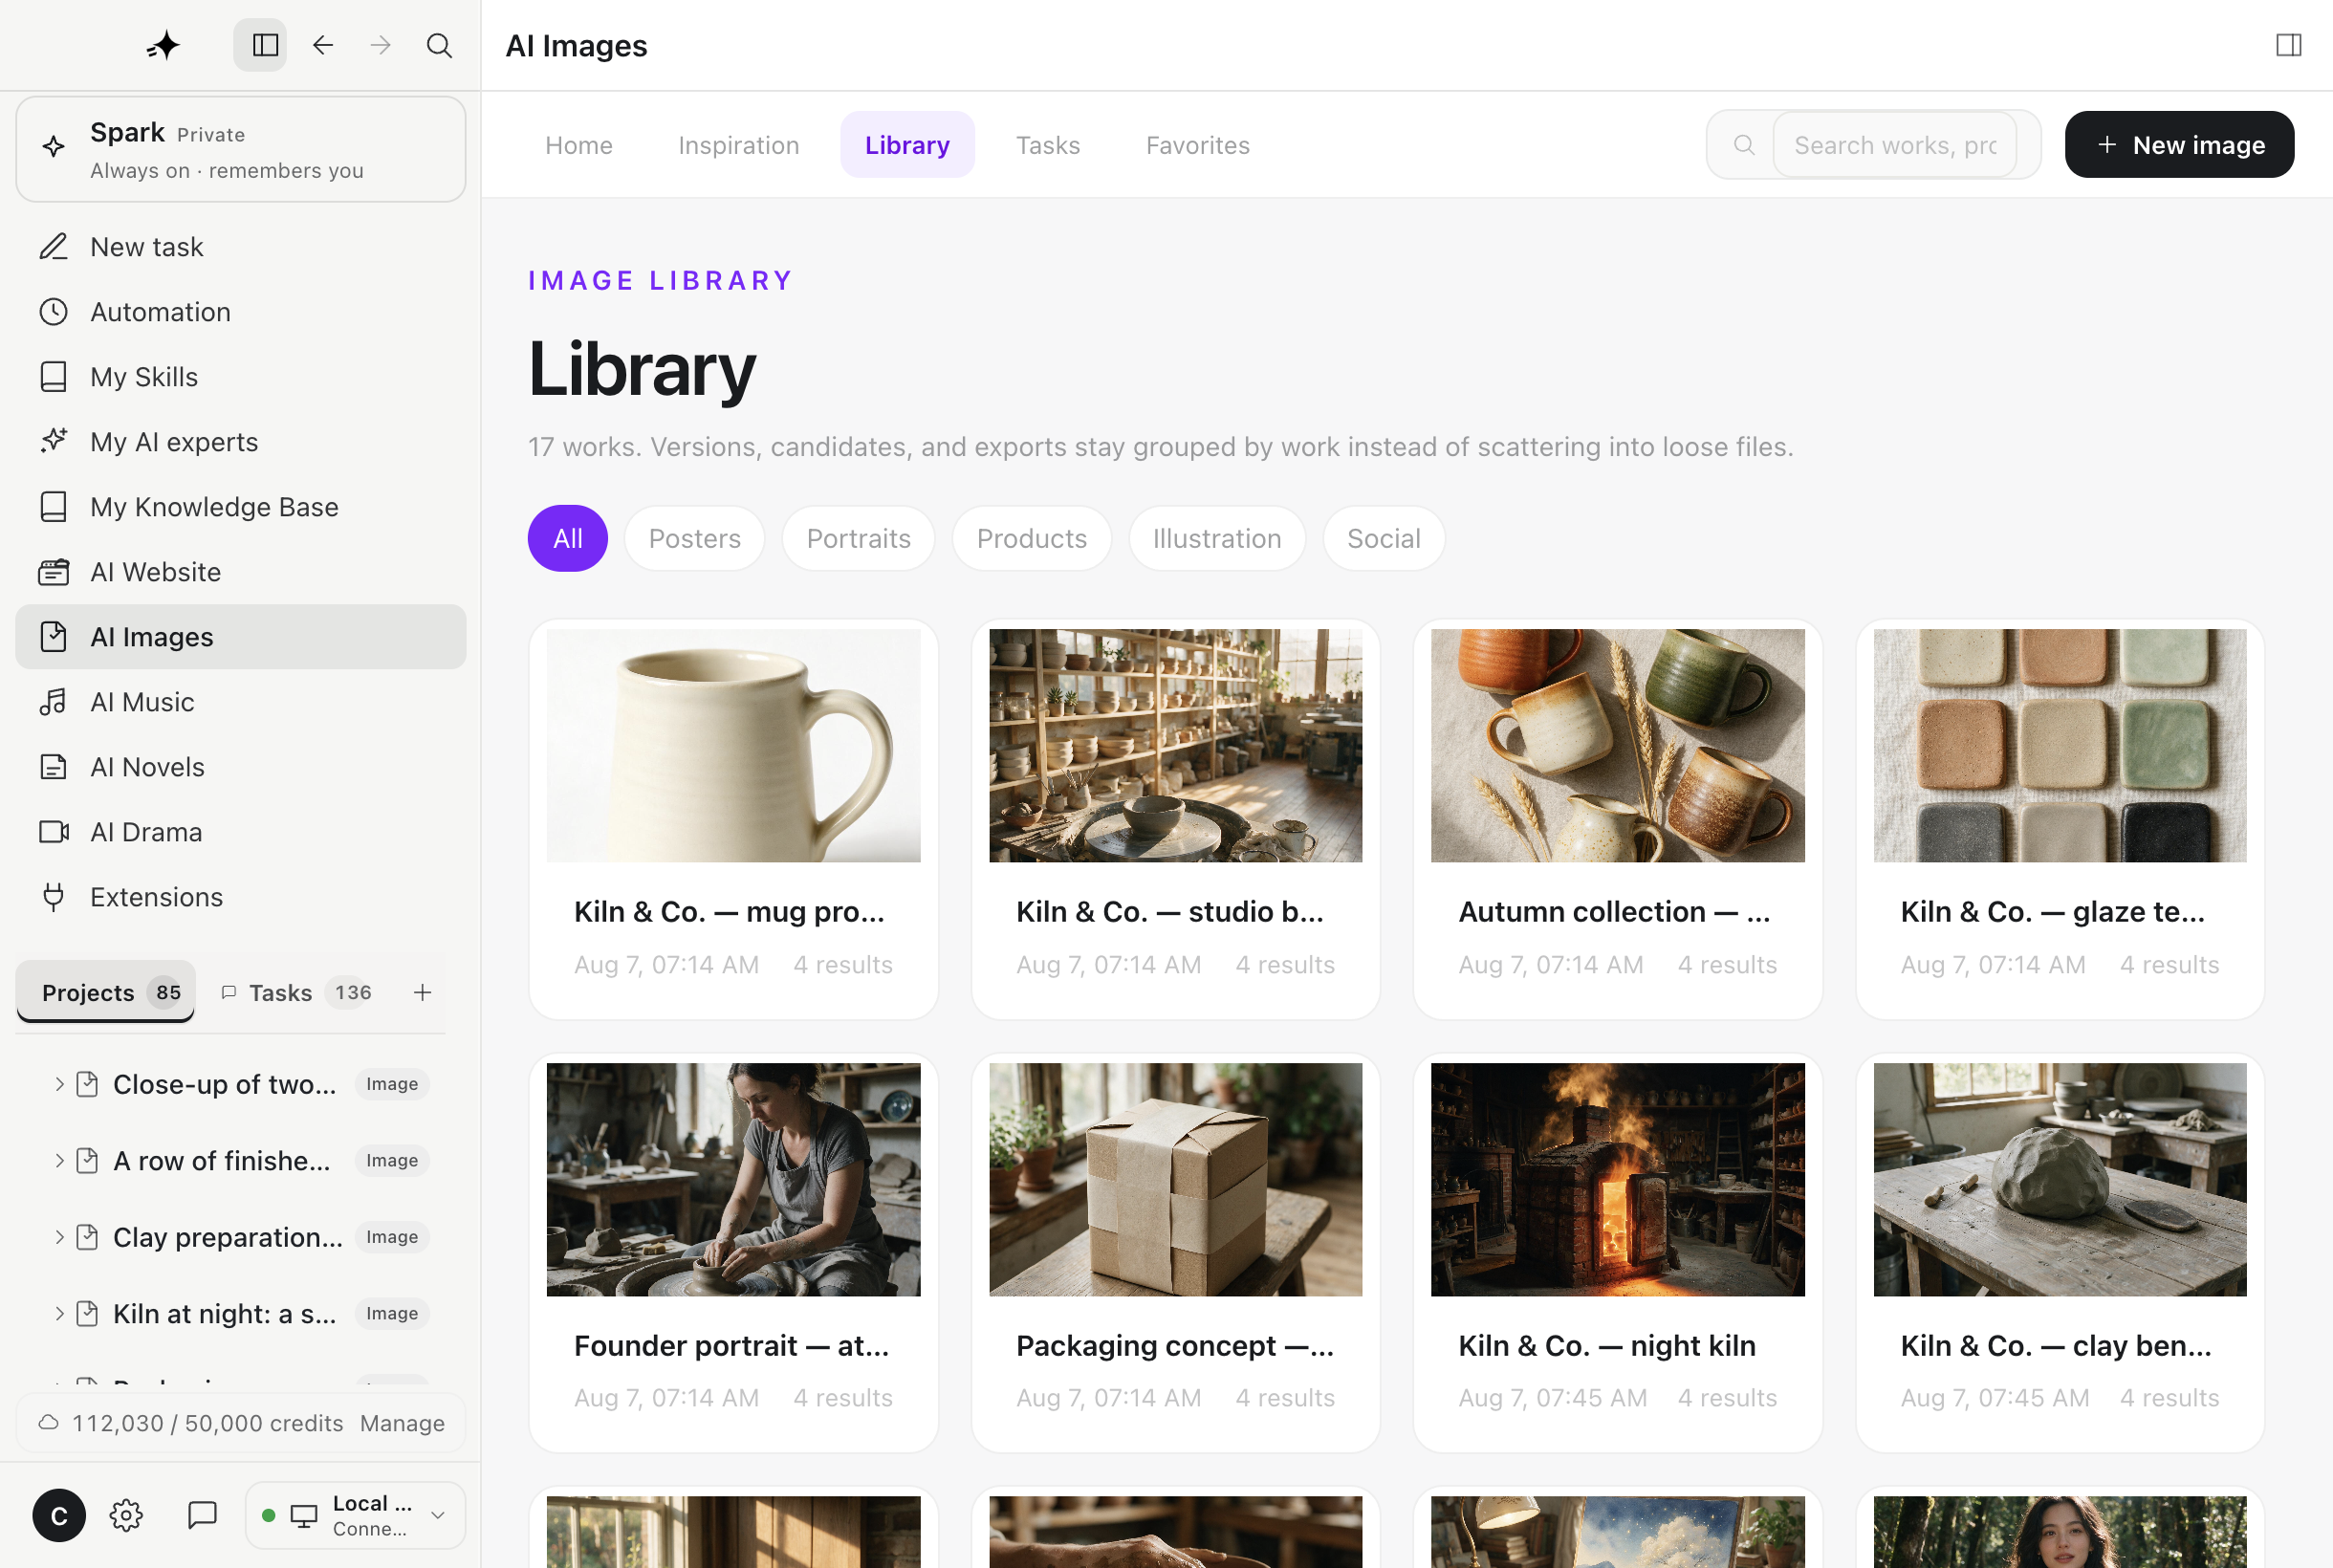Click the clock icon beside Automation

[x=54, y=312]
